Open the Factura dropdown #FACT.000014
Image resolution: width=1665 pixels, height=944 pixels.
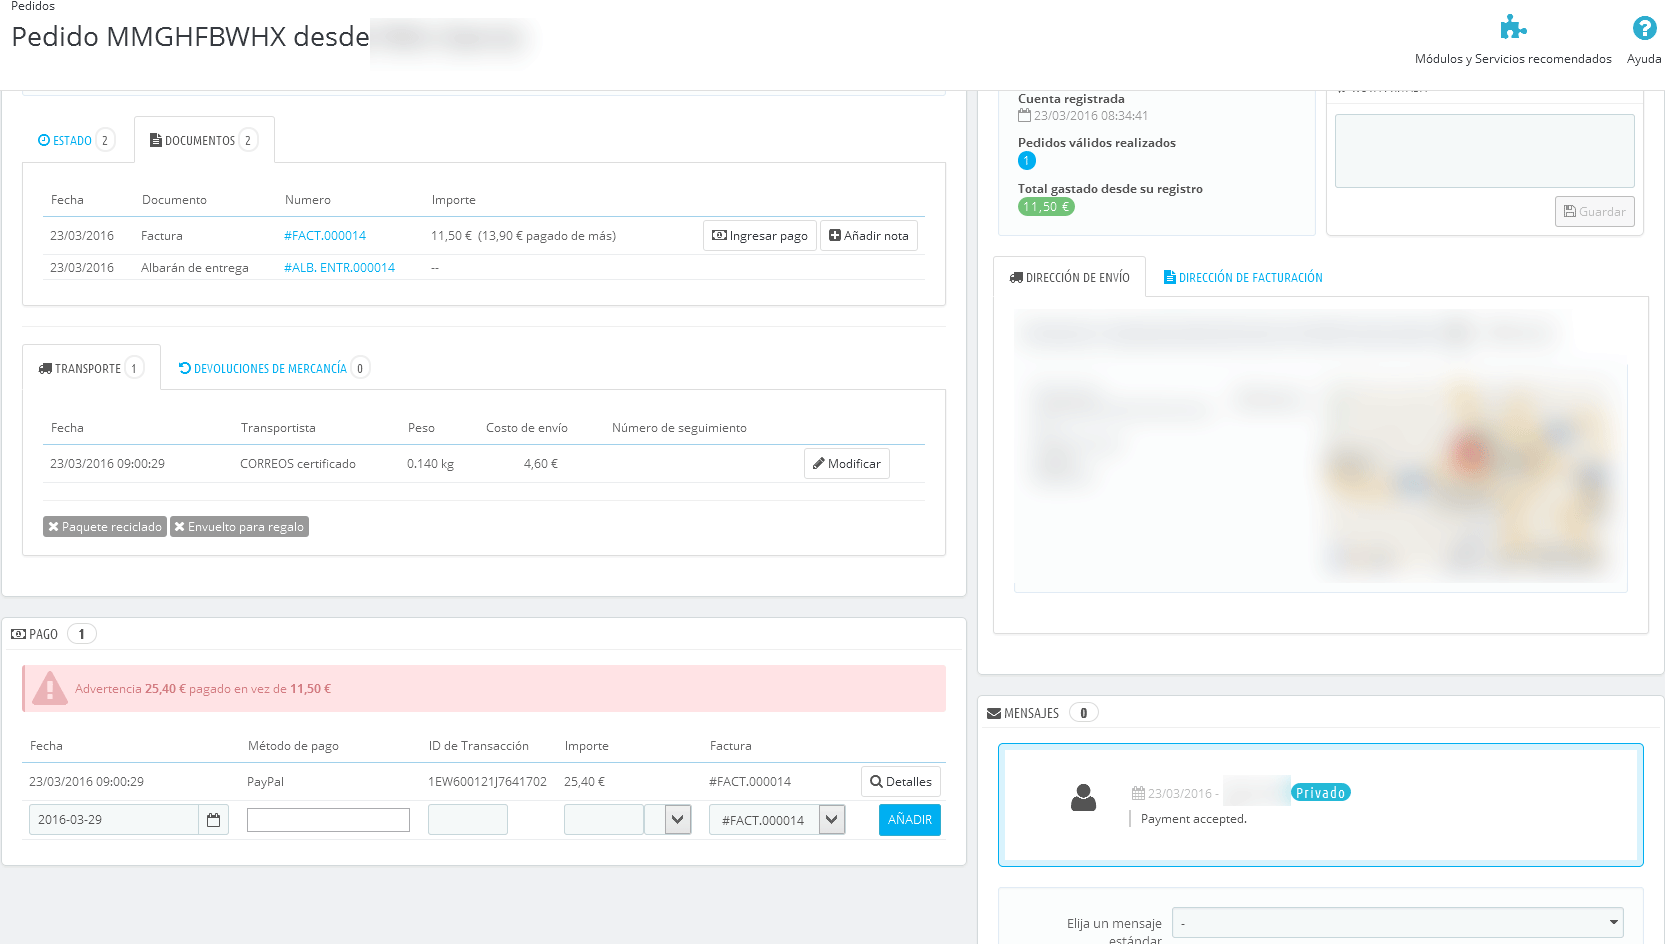[x=777, y=820]
